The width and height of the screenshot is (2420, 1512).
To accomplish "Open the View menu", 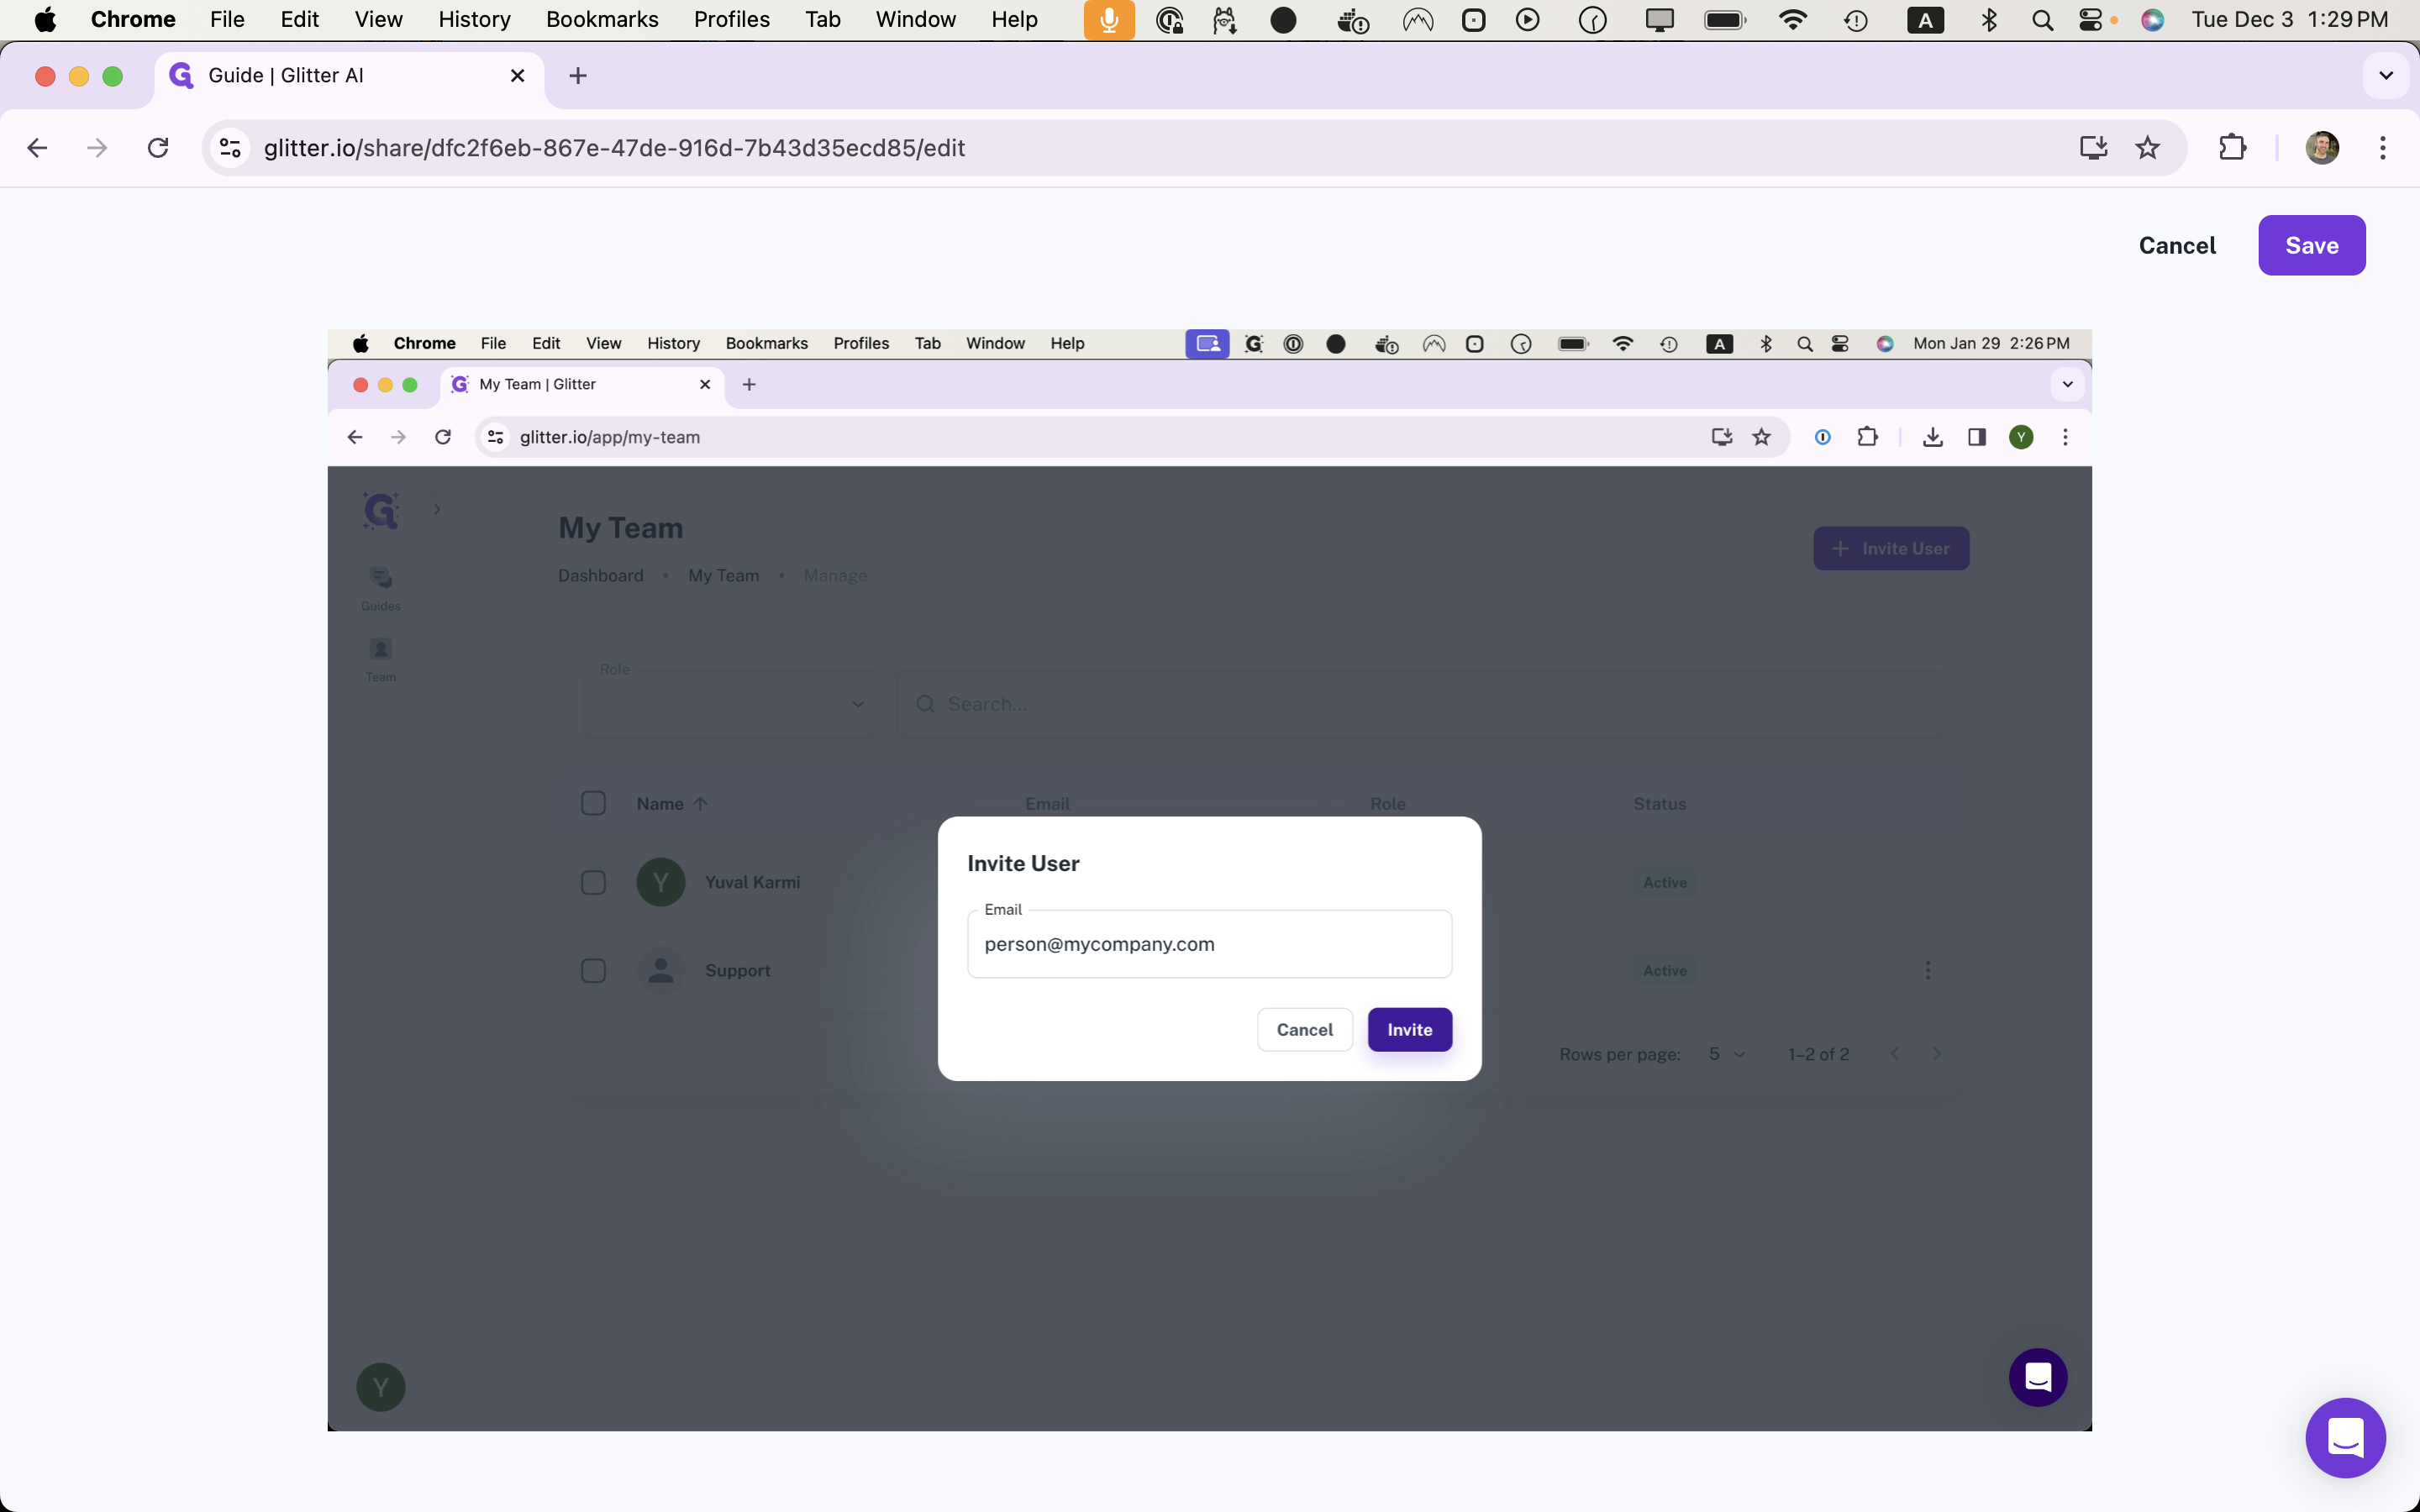I will click(378, 19).
